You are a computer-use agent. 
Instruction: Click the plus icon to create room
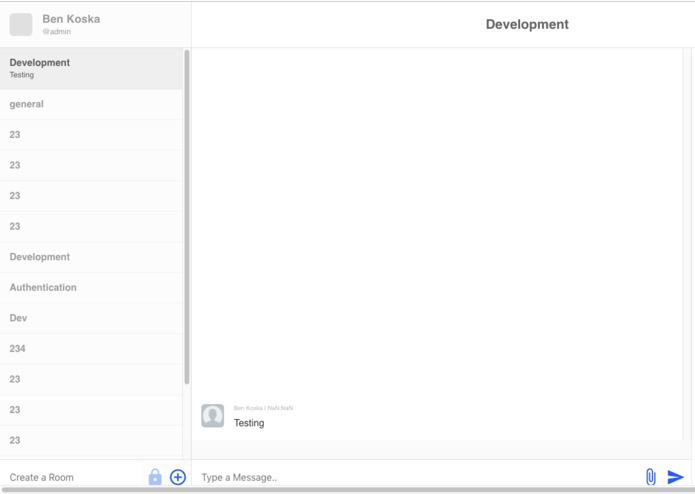pos(178,477)
